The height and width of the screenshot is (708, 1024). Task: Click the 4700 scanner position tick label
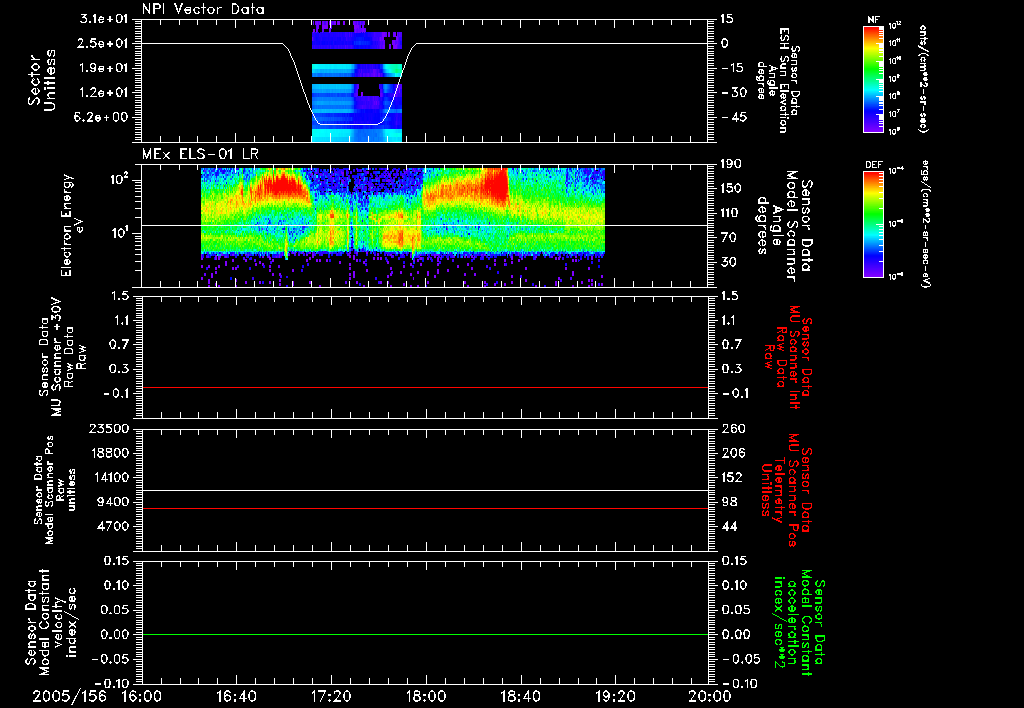point(113,526)
